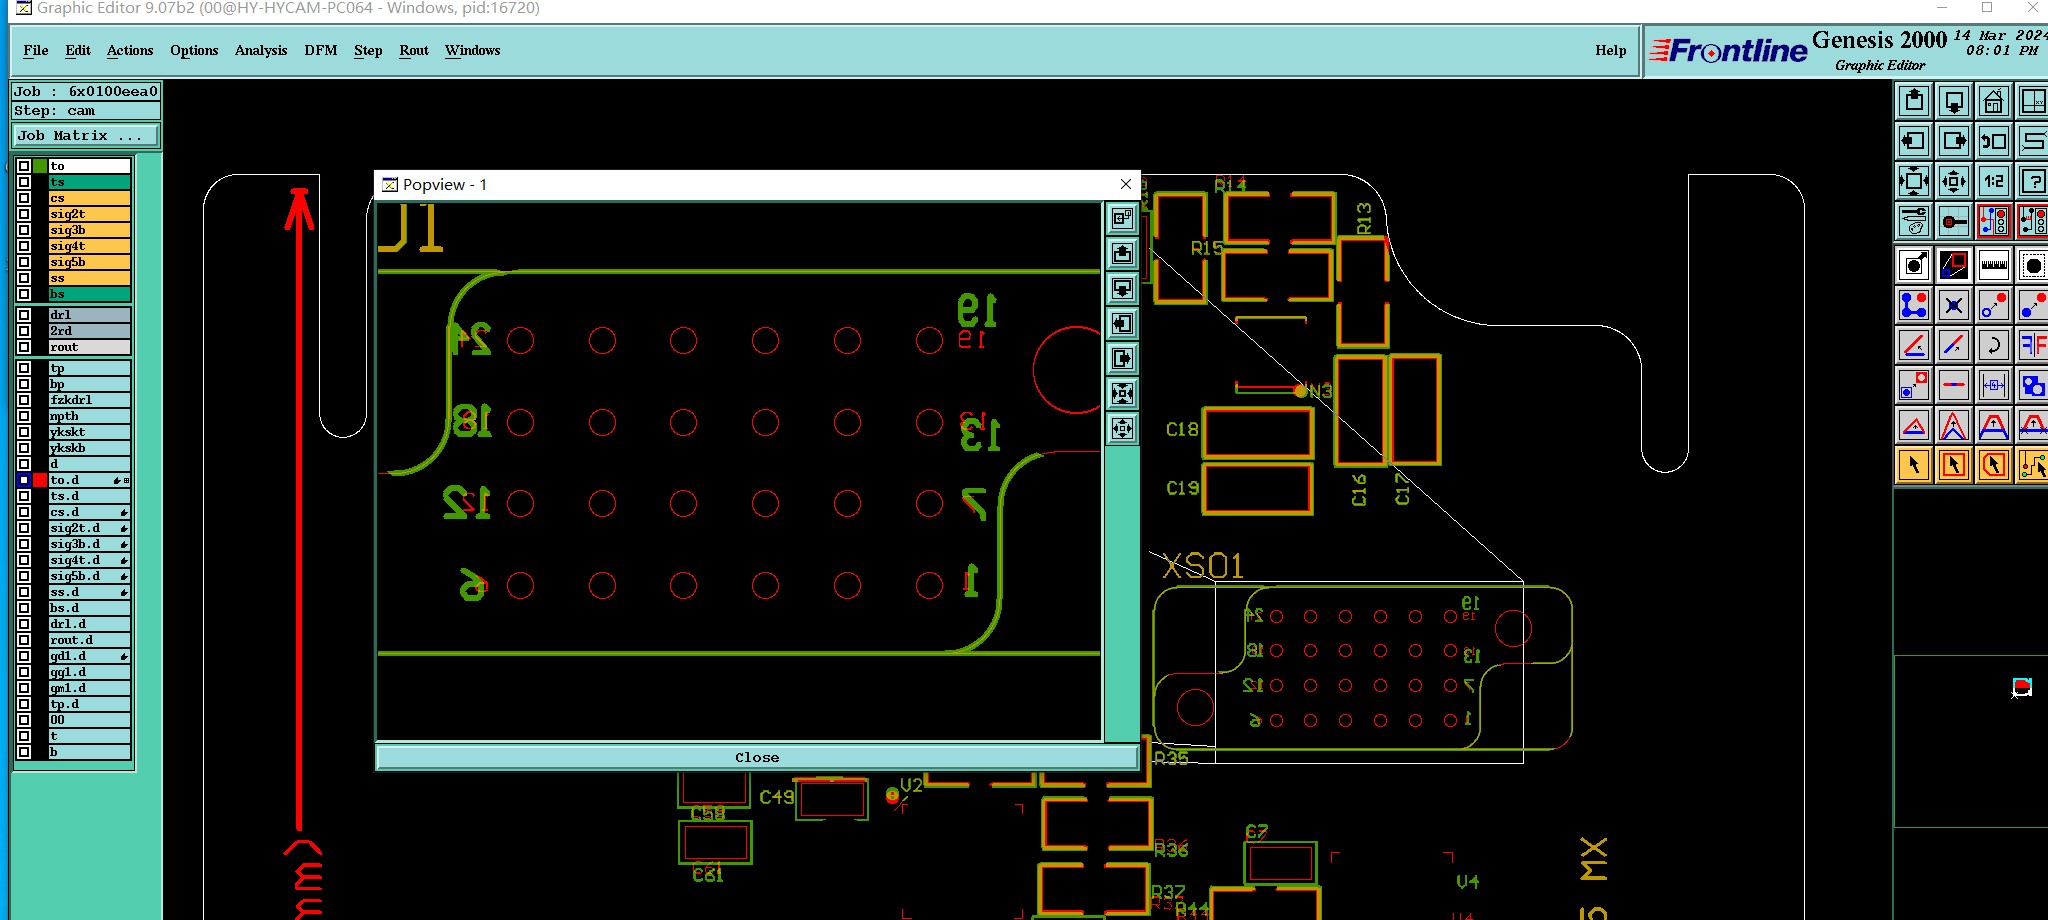2048x920 pixels.
Task: Open the Analysis menu
Action: [x=261, y=50]
